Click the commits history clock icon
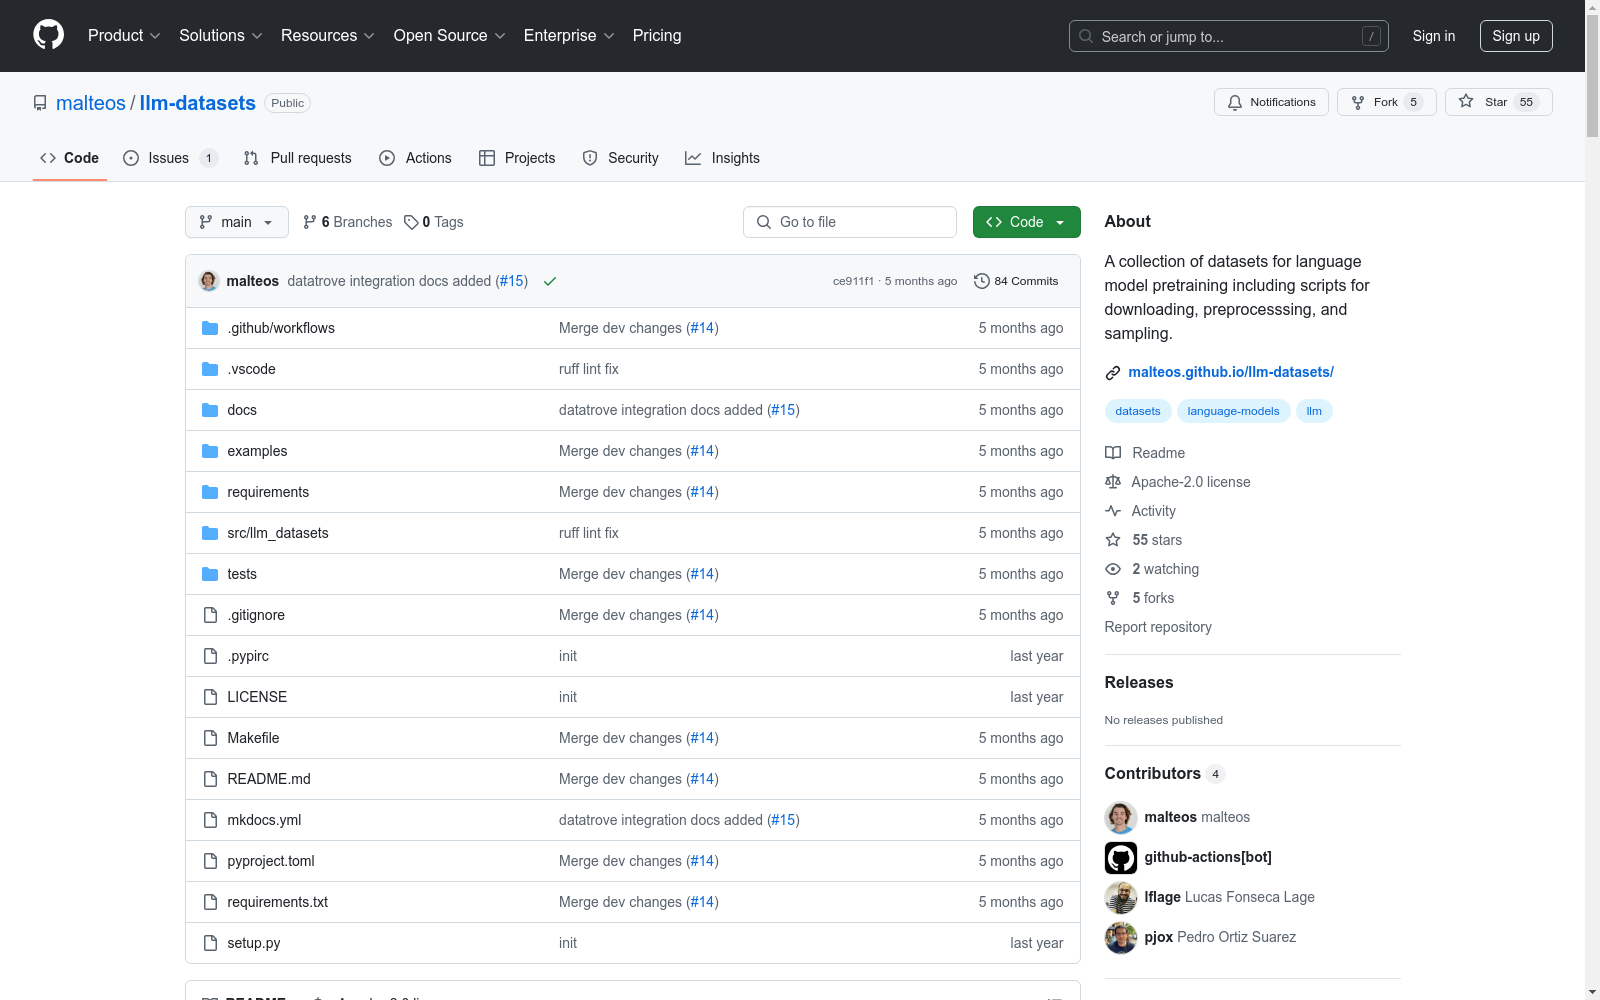Image resolution: width=1600 pixels, height=1000 pixels. pos(981,281)
